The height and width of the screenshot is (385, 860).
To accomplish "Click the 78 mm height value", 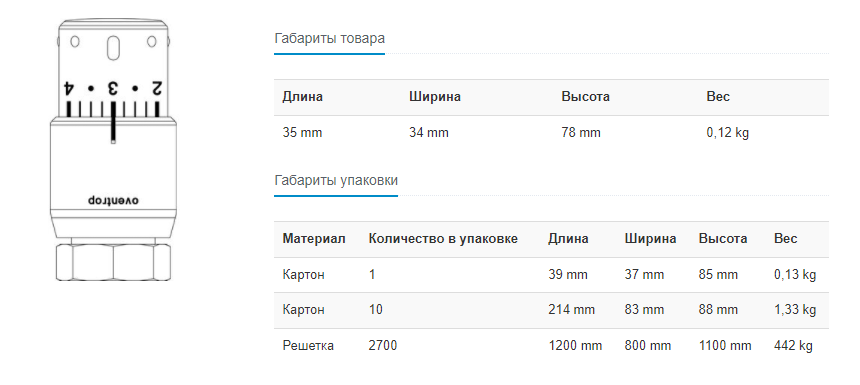I will point(581,133).
